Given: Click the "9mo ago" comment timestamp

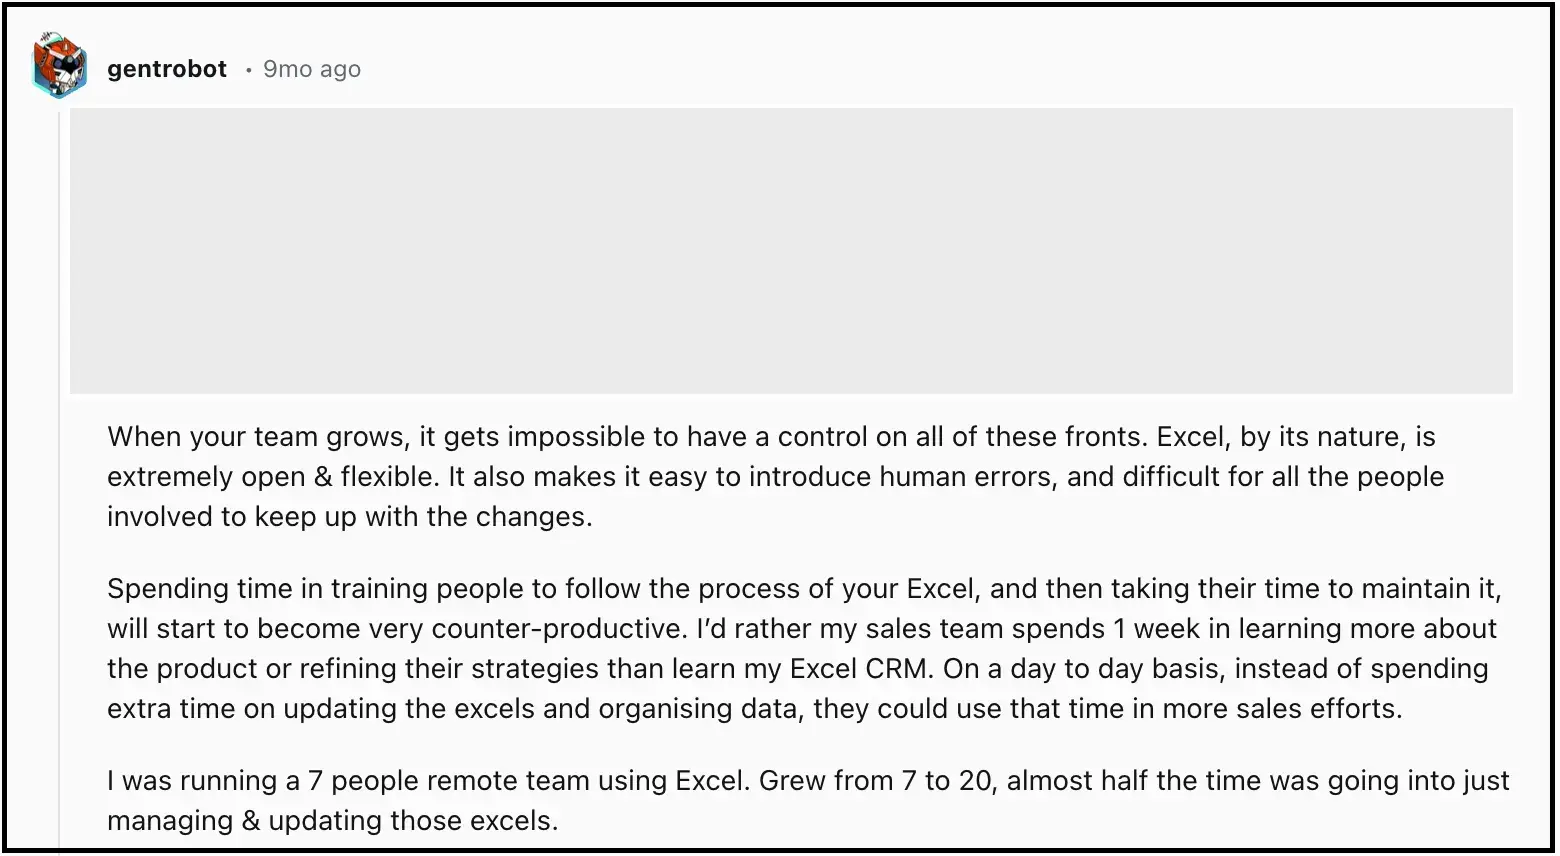Looking at the screenshot, I should (312, 69).
